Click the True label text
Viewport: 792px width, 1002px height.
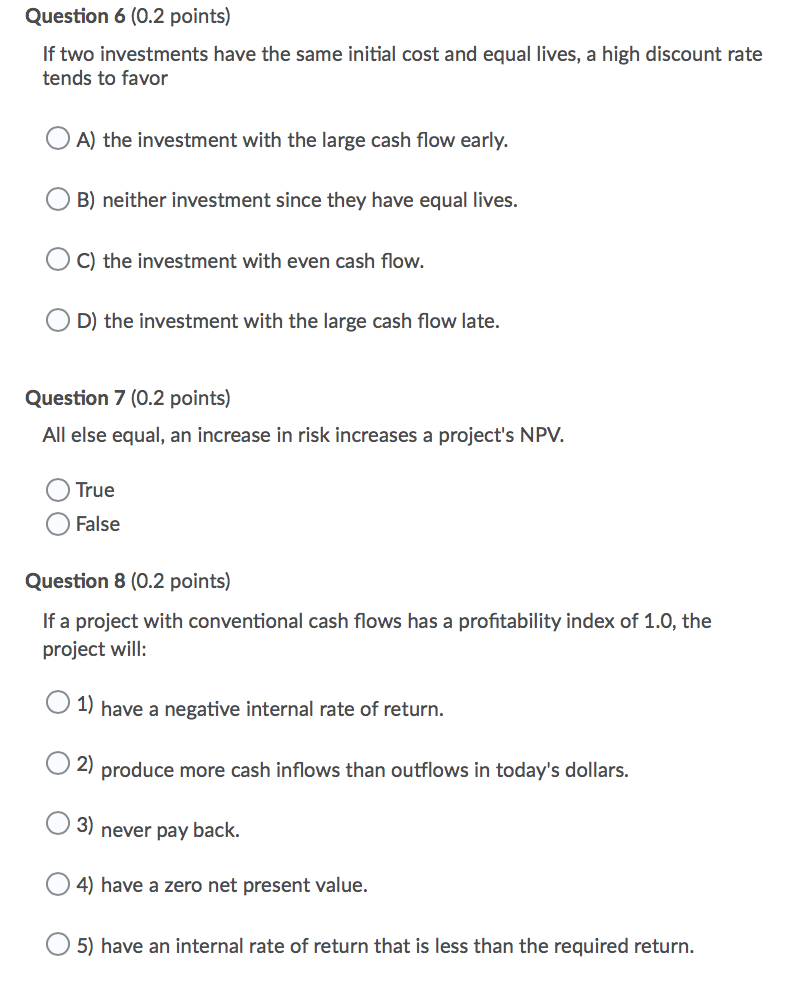click(x=95, y=490)
